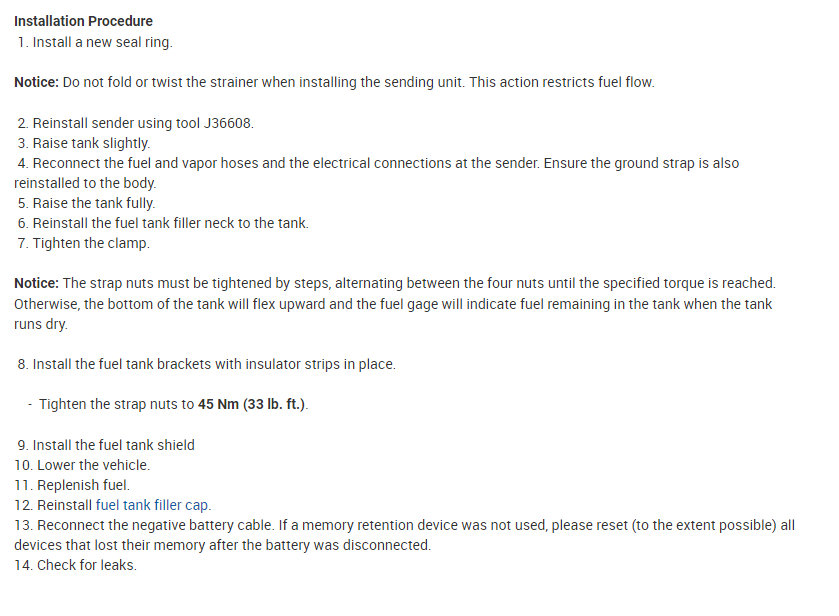Click the sentence Ensure the ground strap is also
Screen dimensions: 839x616
click(641, 163)
